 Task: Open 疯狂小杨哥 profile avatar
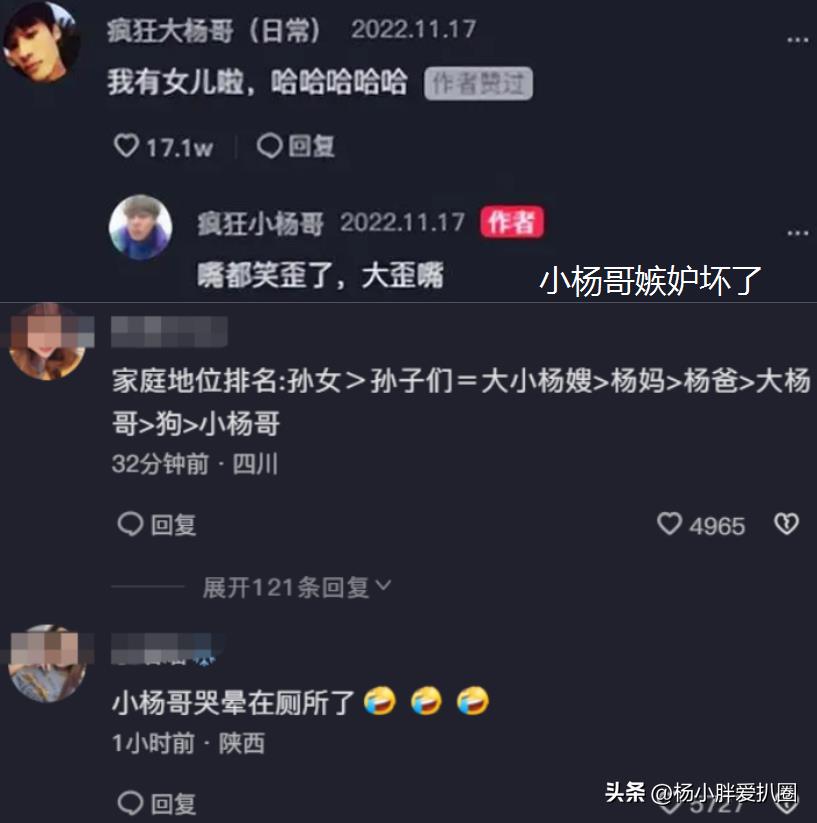pyautogui.click(x=140, y=227)
